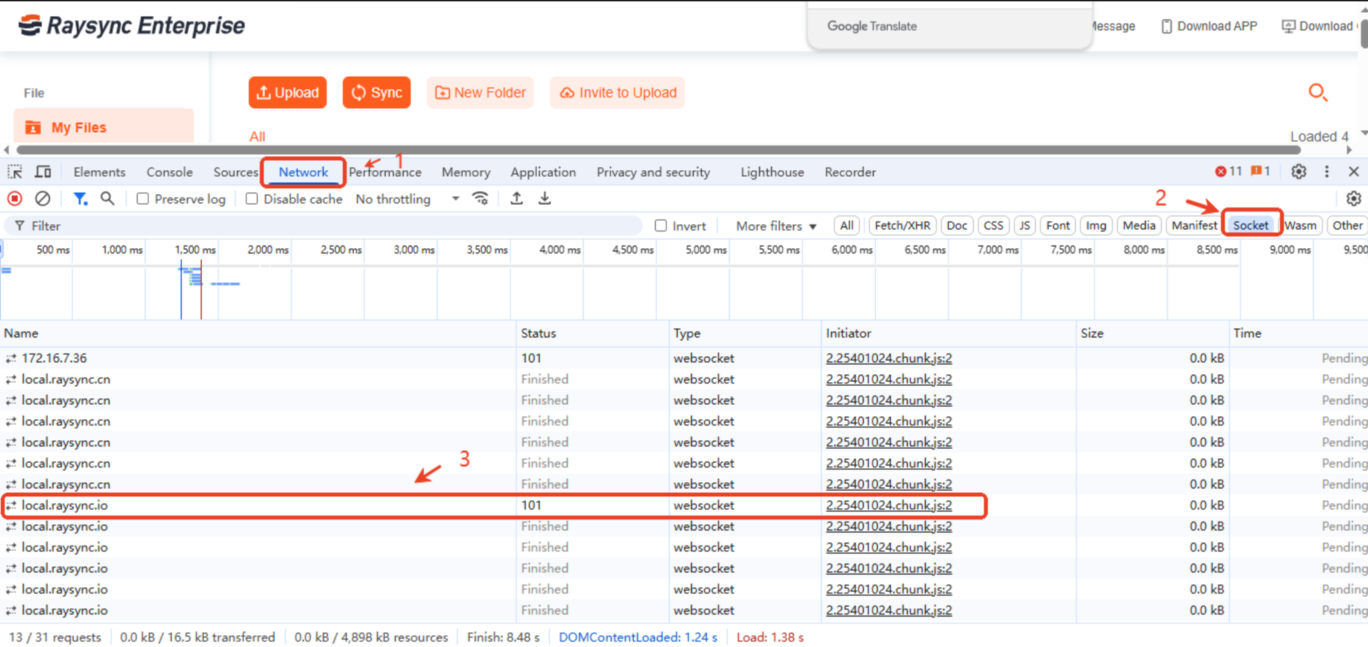
Task: Select the Fetch/XHR type filter
Action: tap(903, 226)
